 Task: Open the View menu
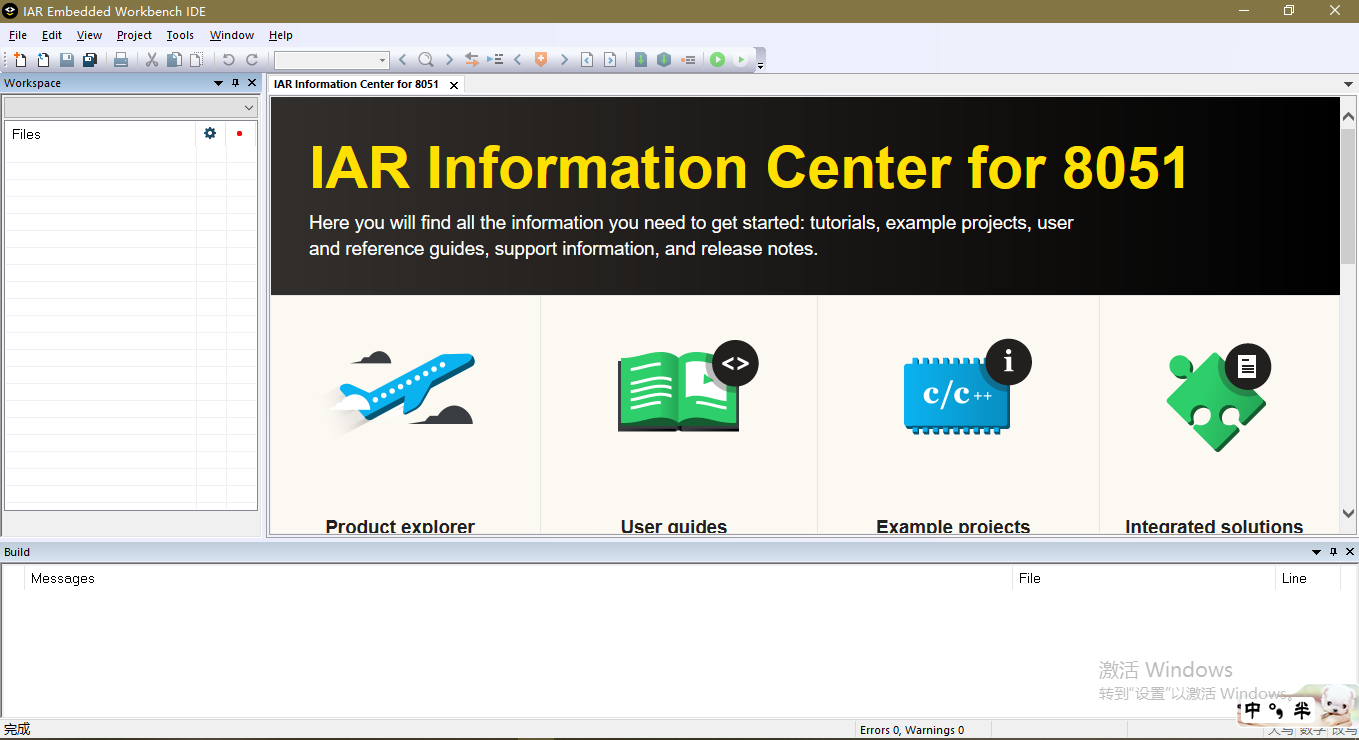(x=89, y=35)
